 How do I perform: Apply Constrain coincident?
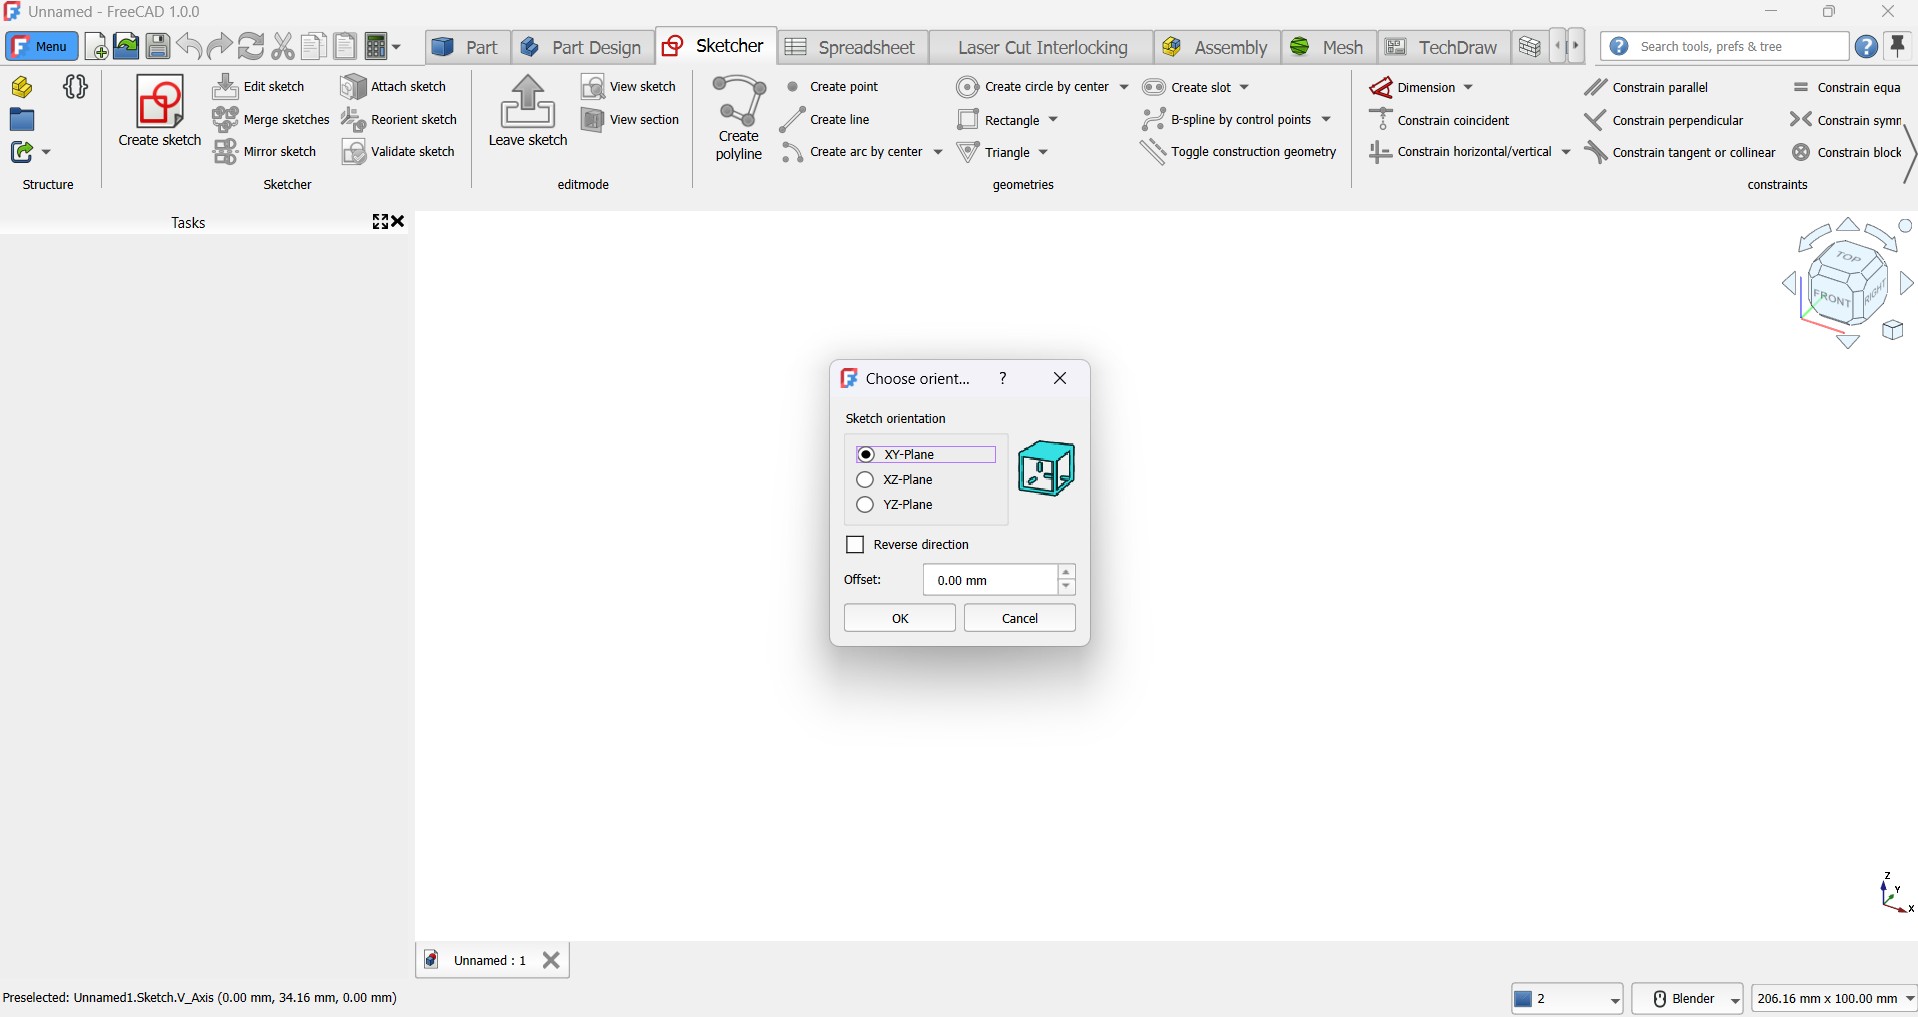1440,120
